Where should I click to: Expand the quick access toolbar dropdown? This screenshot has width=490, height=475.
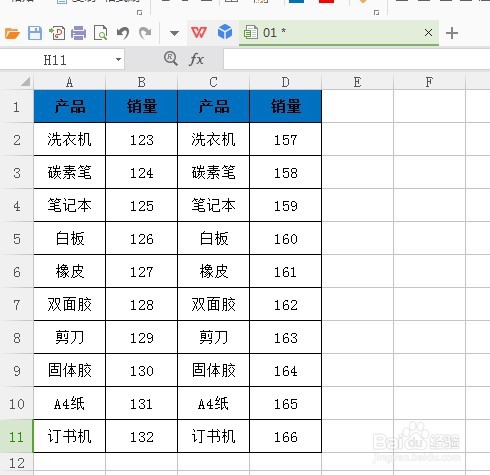point(174,33)
